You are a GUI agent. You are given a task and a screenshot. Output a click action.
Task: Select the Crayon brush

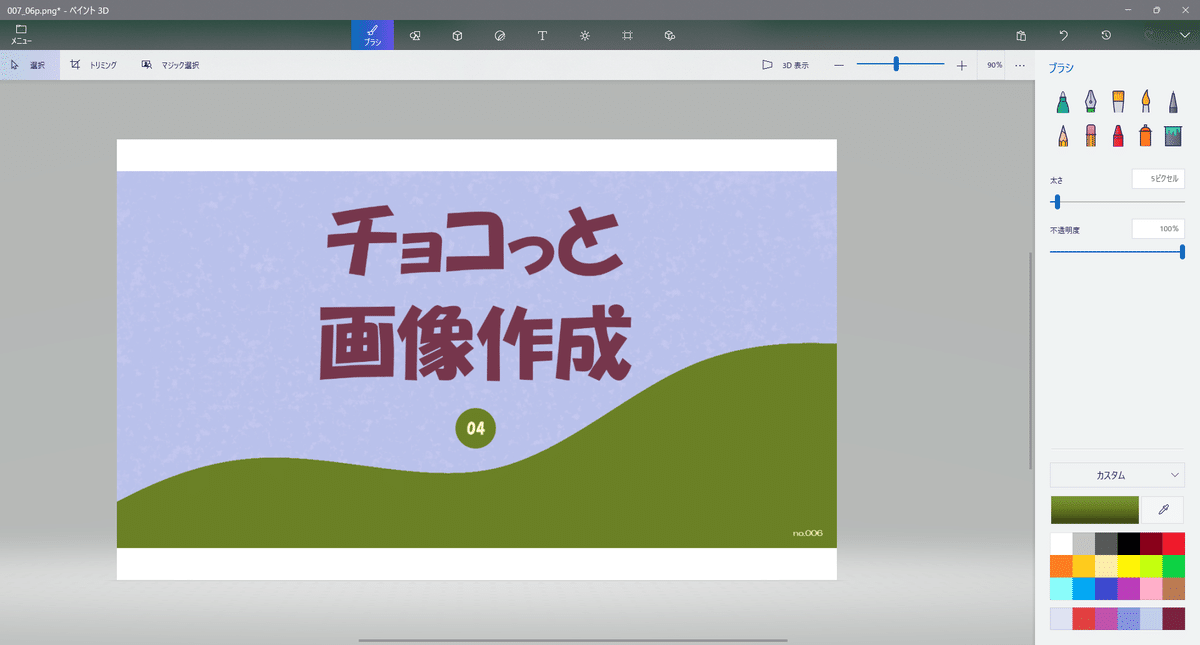(1118, 135)
